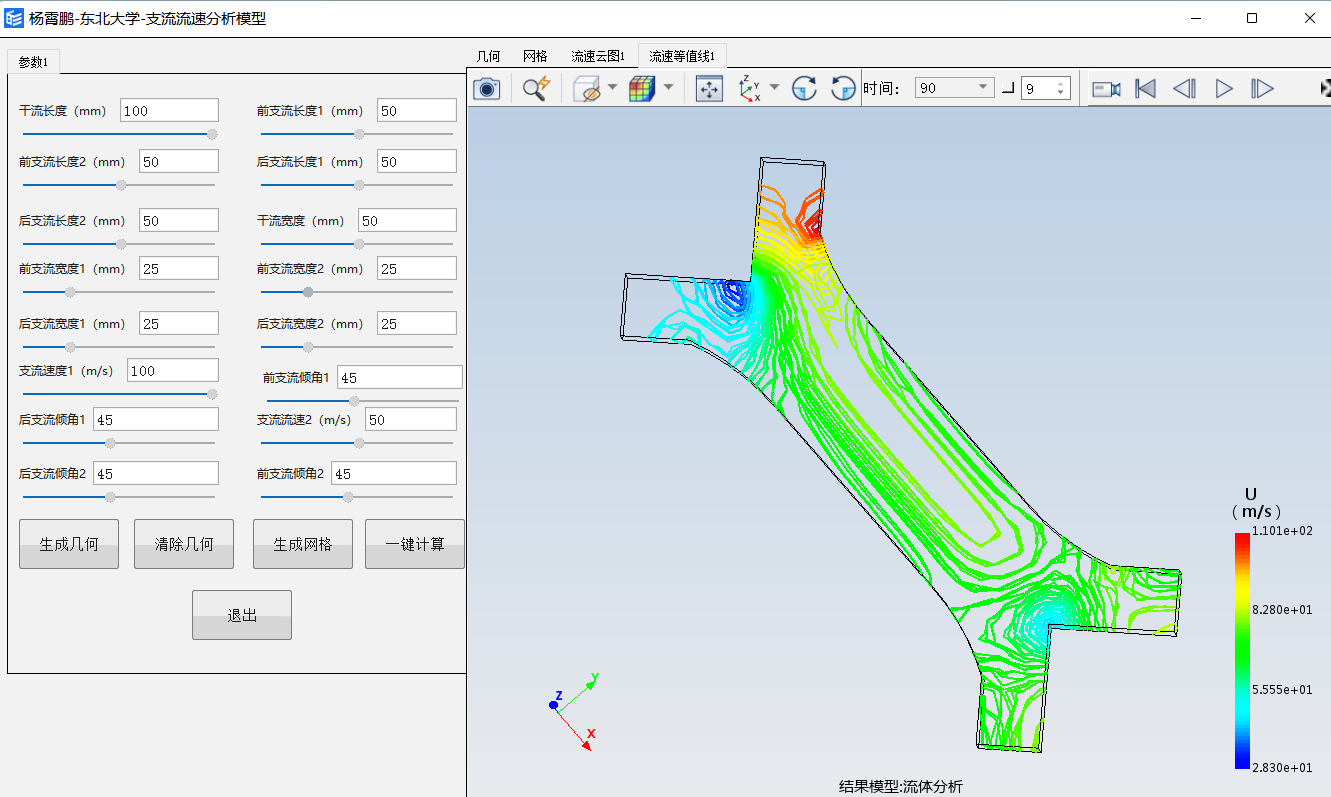Select the 流速等值线1 tab
Screen dimensions: 1331x797
click(682, 56)
